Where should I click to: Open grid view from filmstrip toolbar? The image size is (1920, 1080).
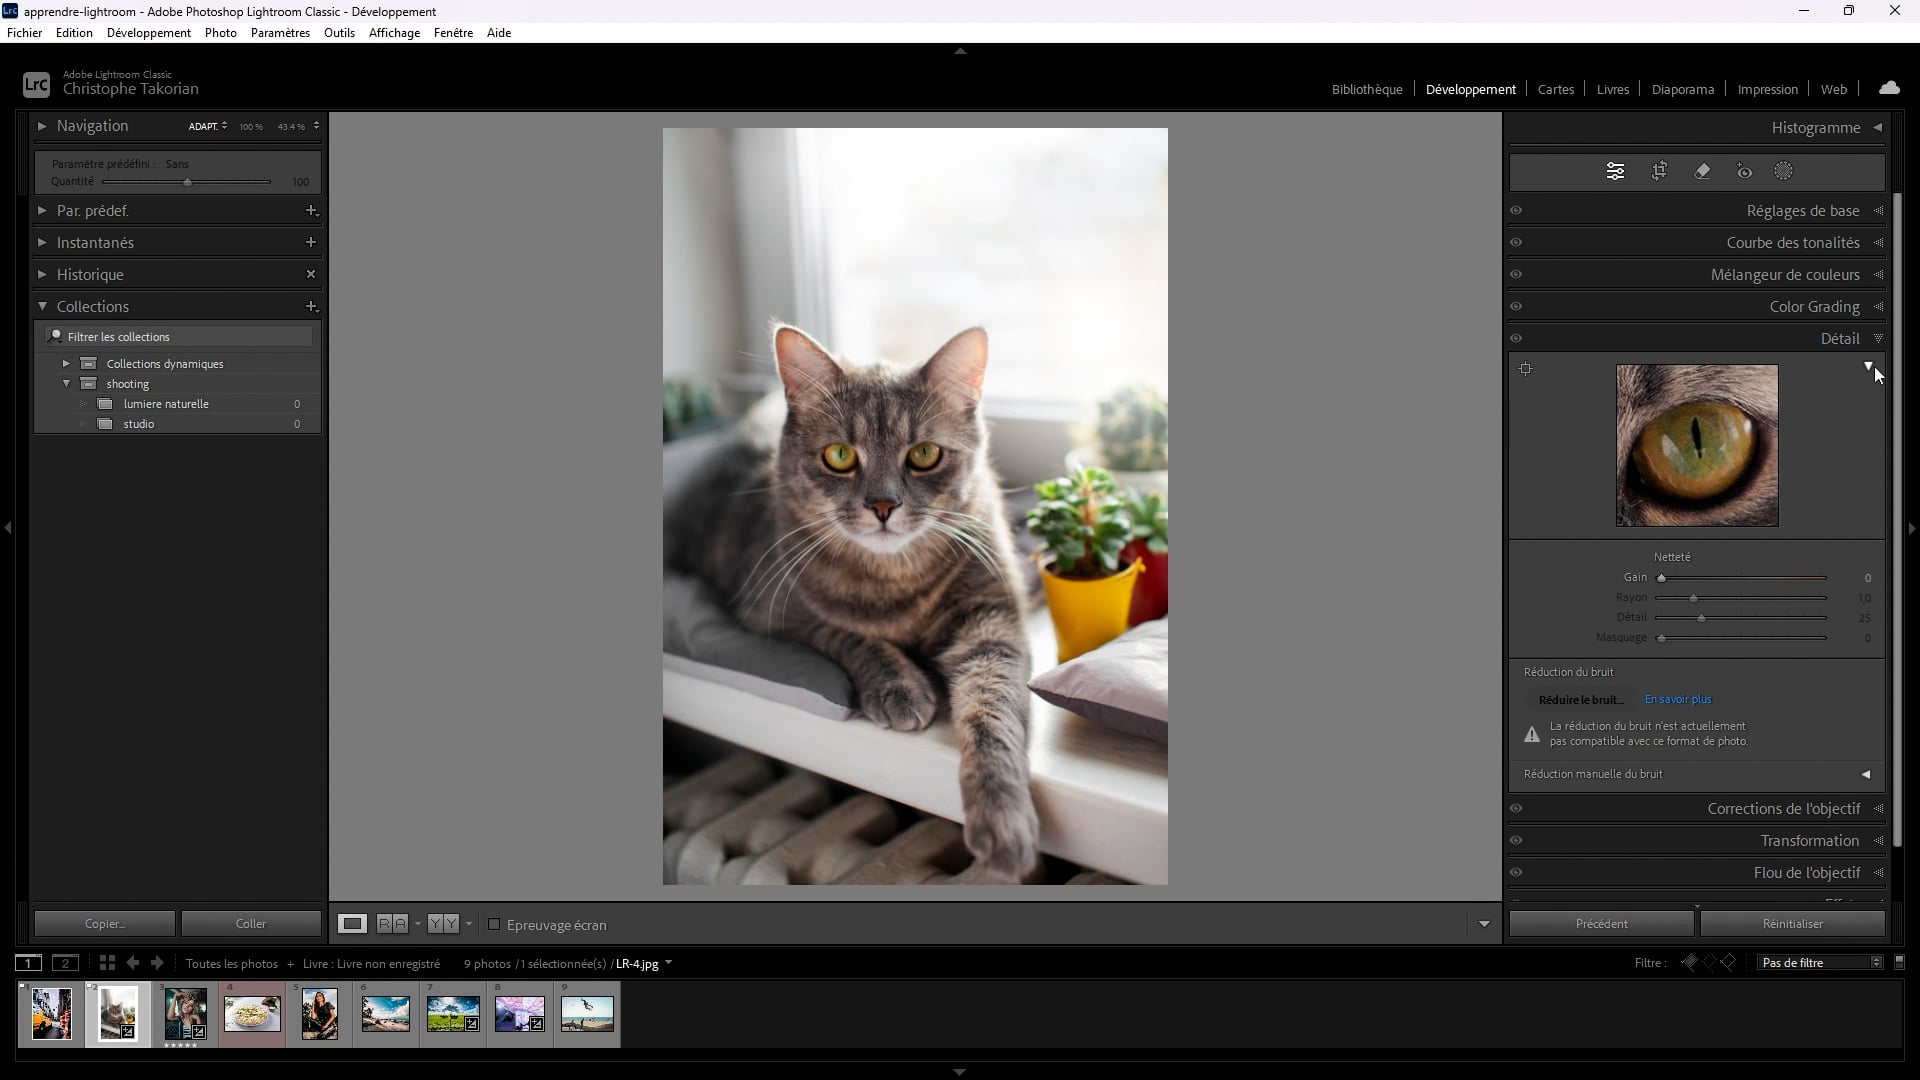[x=107, y=963]
